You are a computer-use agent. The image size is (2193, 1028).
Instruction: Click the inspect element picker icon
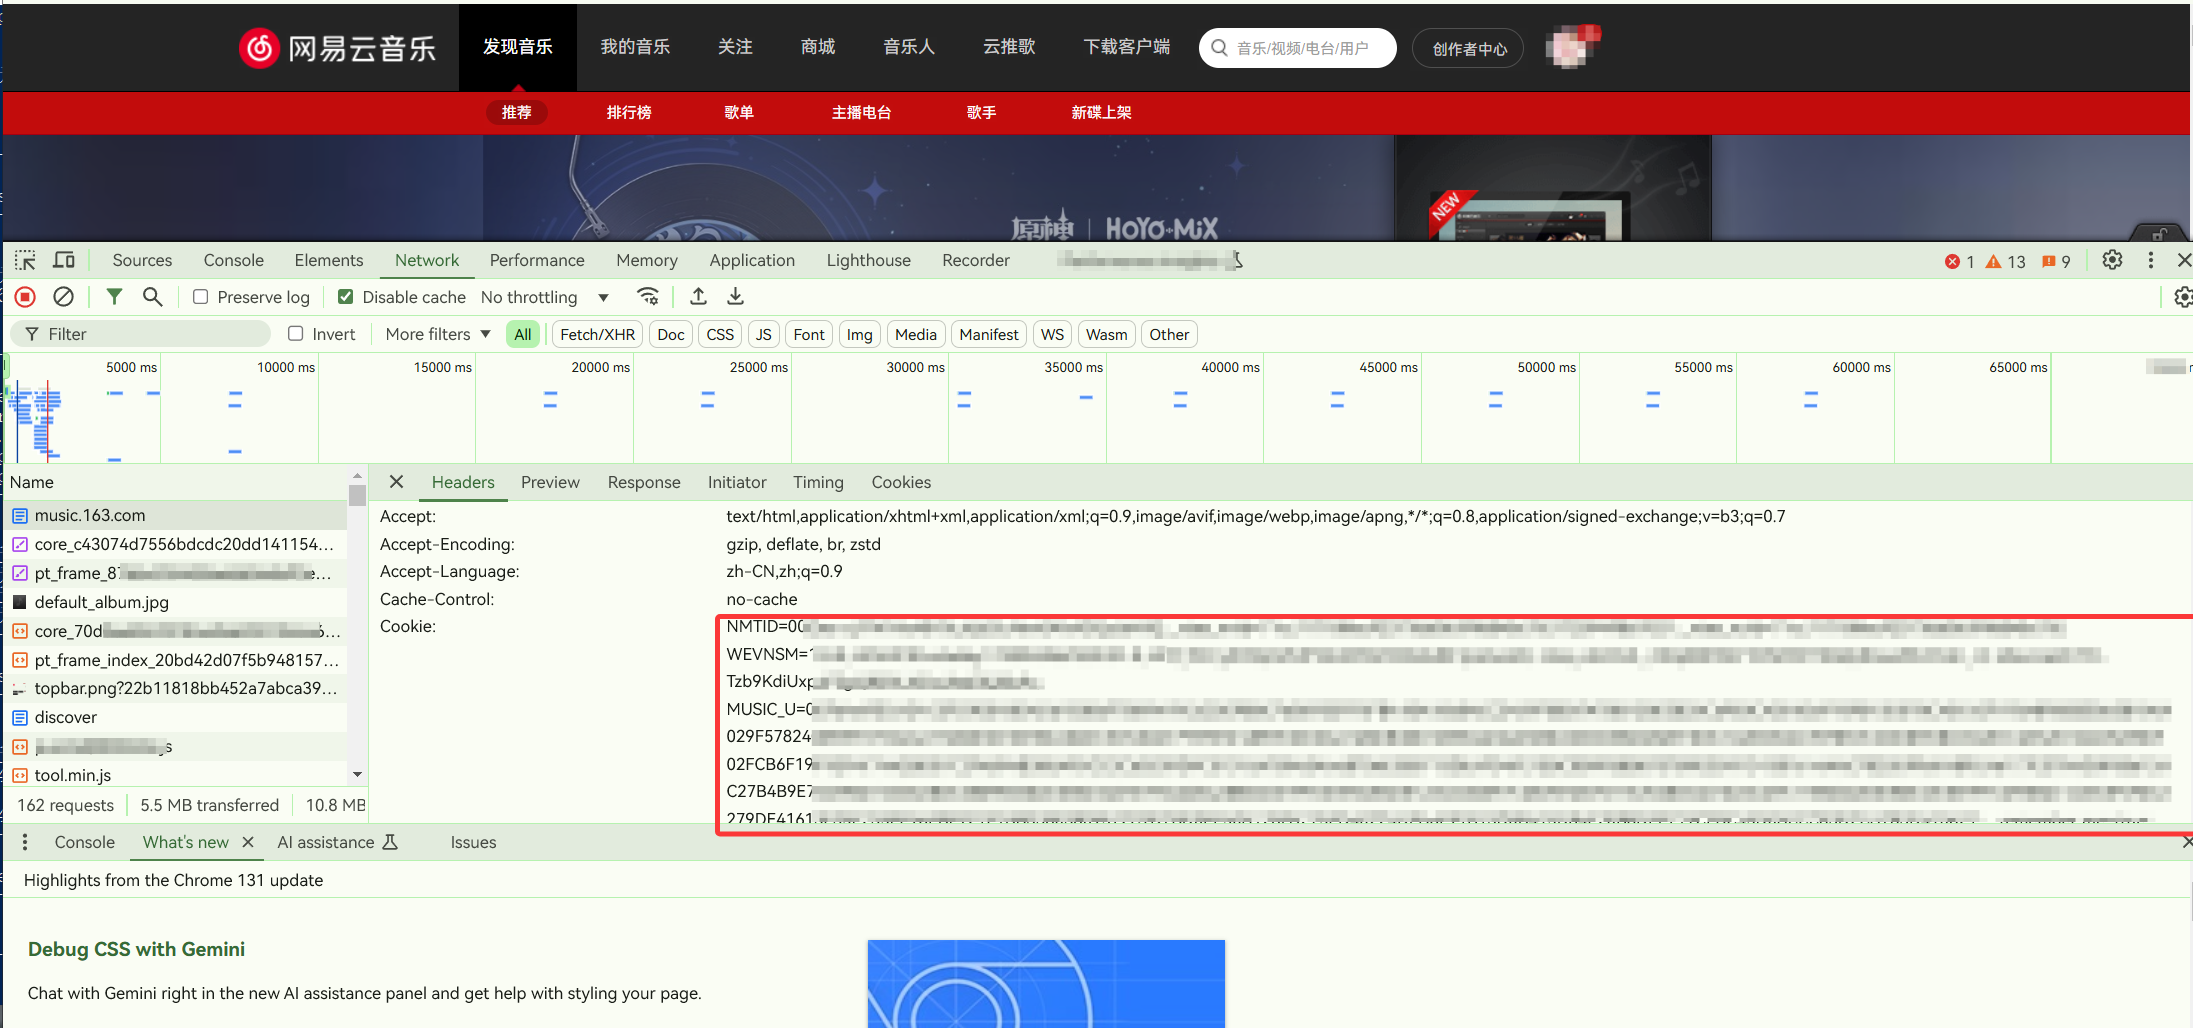tap(25, 261)
